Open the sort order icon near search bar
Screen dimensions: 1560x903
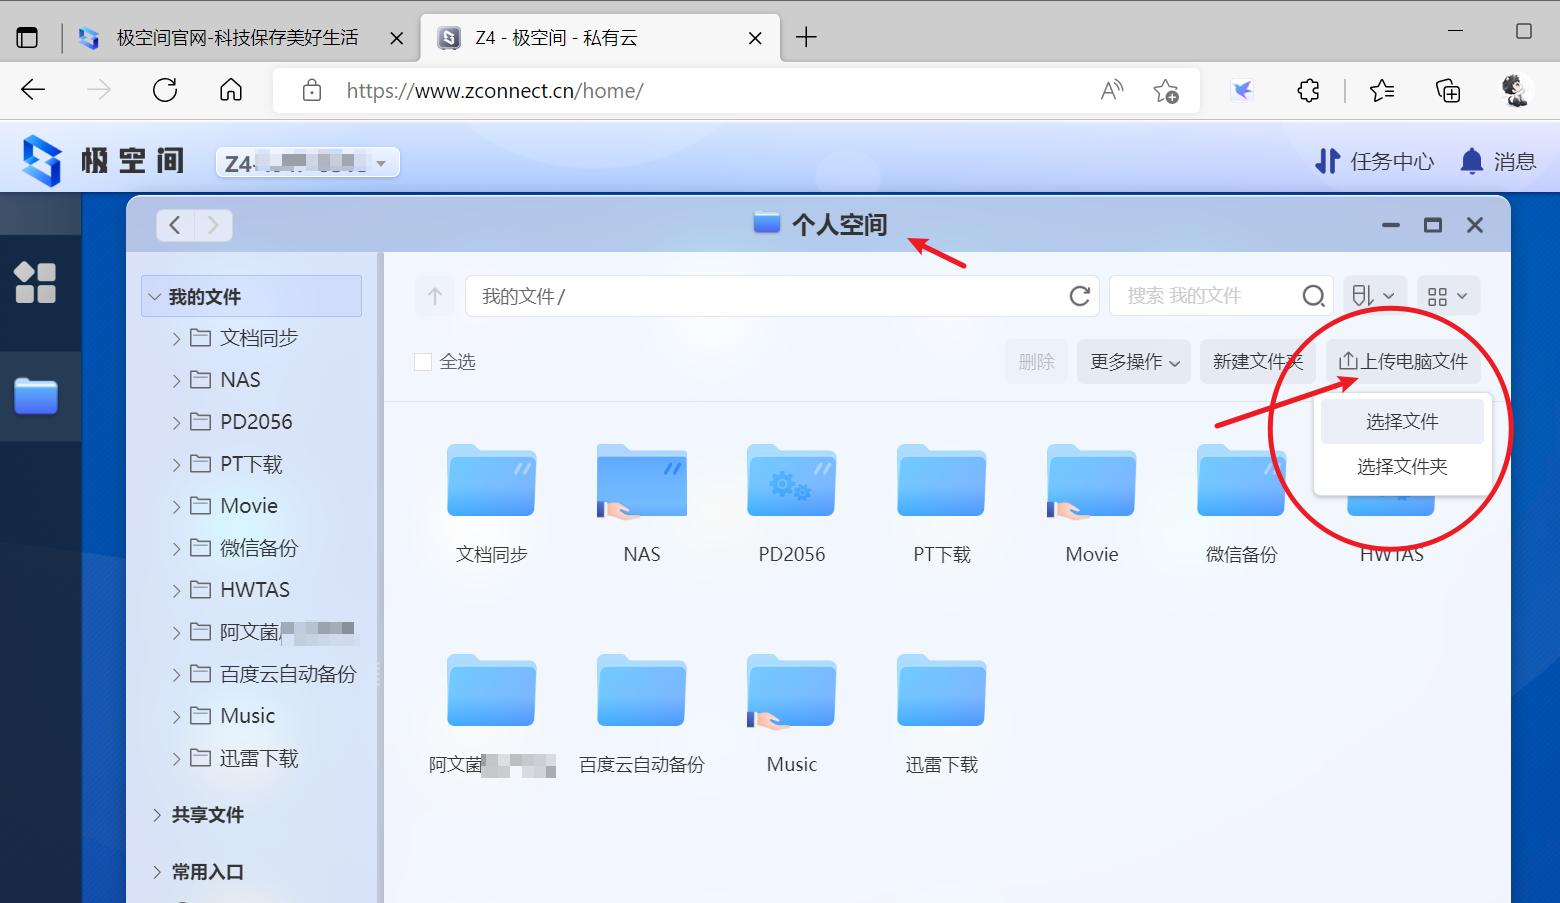[1374, 295]
